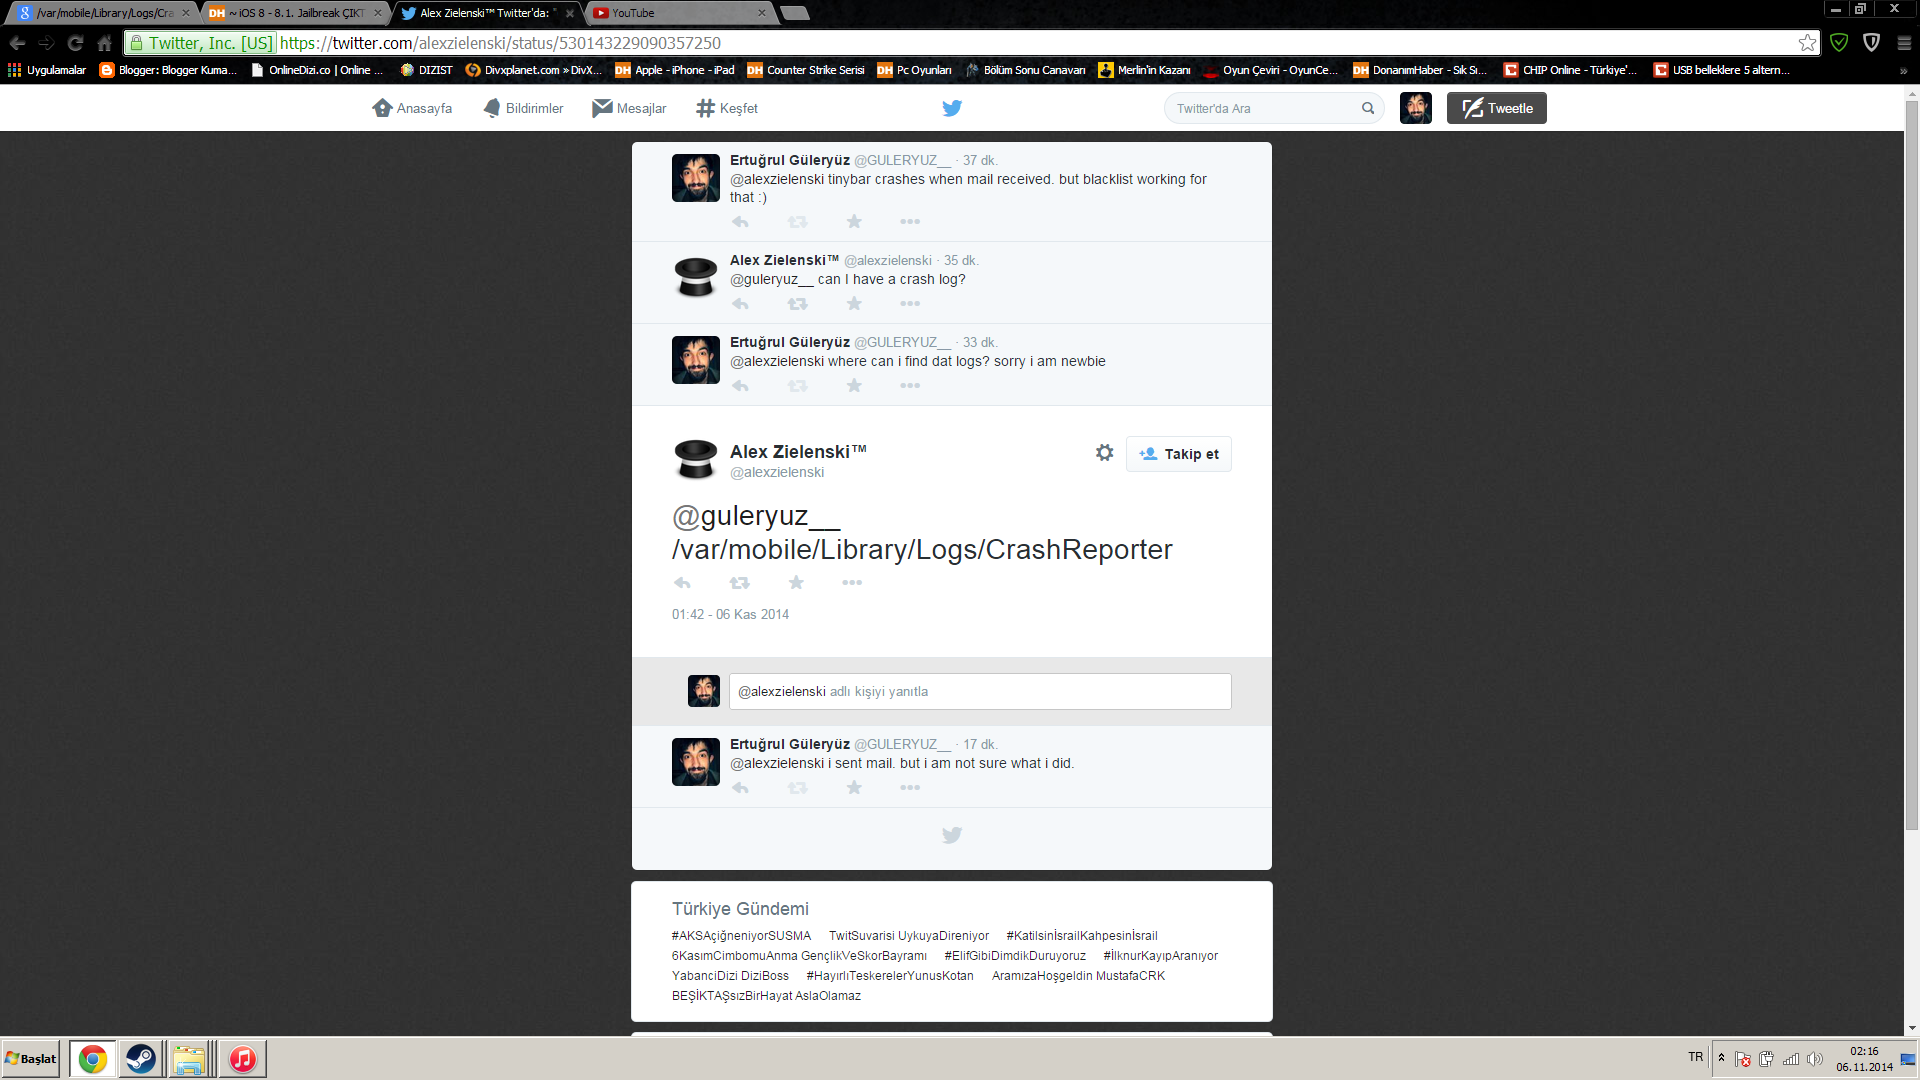
Task: Retweet the tinybar crashes tweet
Action: tap(797, 222)
